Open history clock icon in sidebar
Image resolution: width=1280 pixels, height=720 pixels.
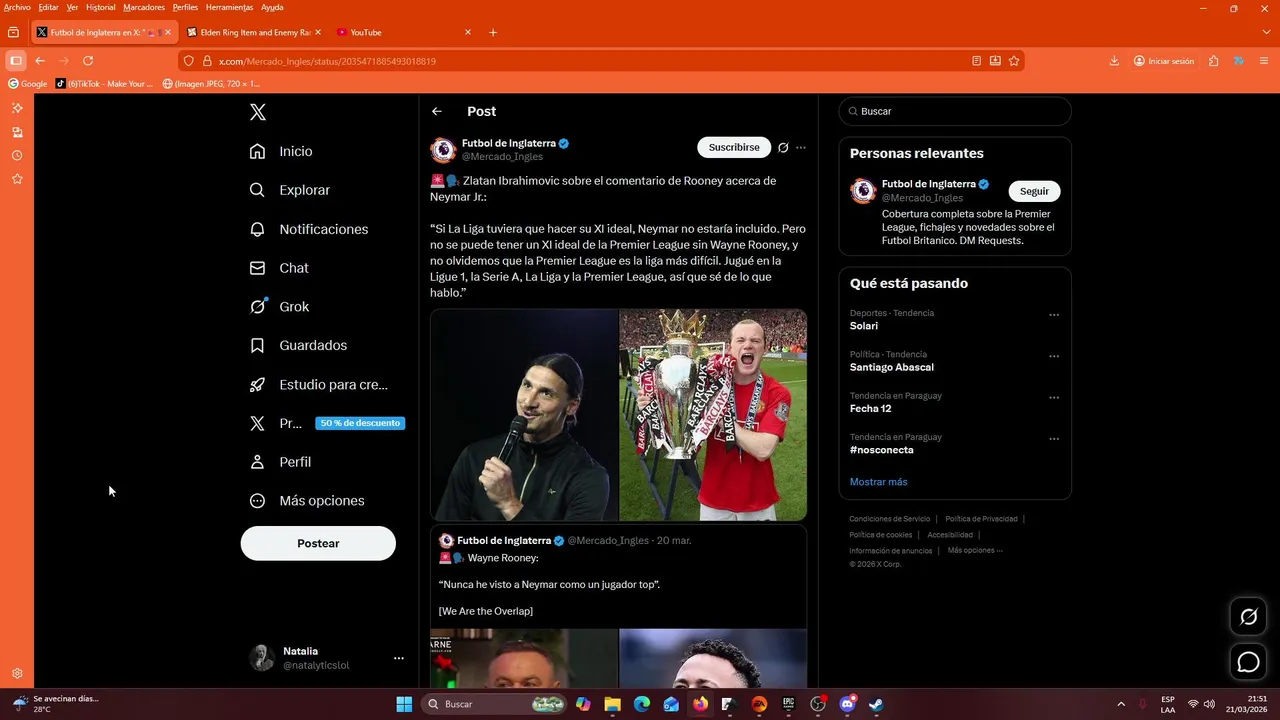[x=17, y=155]
